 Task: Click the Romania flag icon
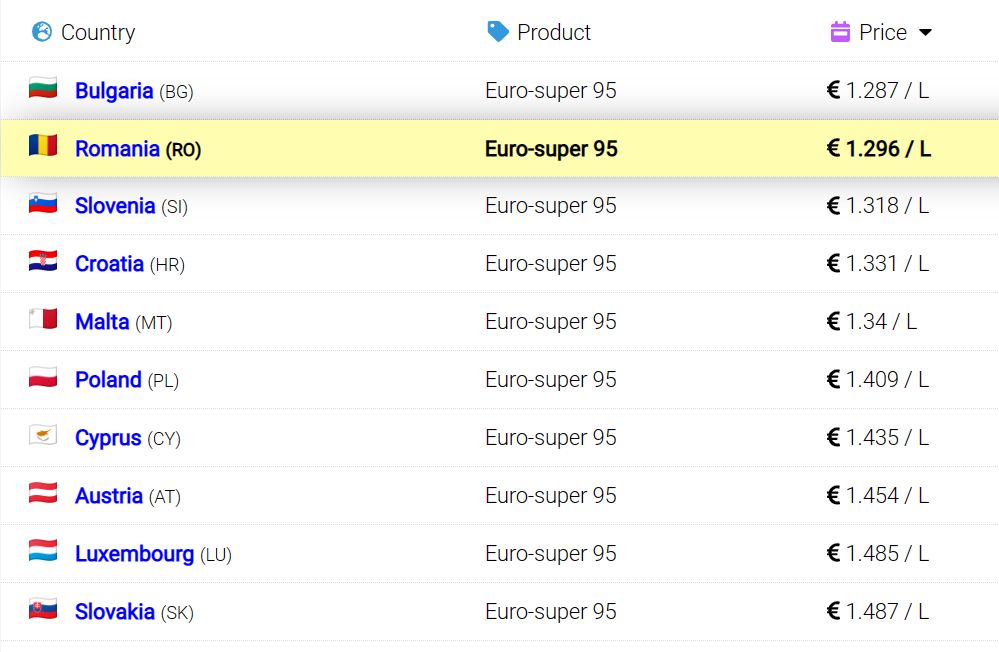coord(43,146)
